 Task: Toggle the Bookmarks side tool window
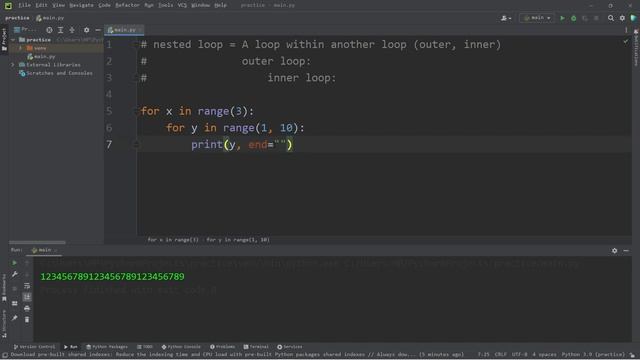(4, 288)
